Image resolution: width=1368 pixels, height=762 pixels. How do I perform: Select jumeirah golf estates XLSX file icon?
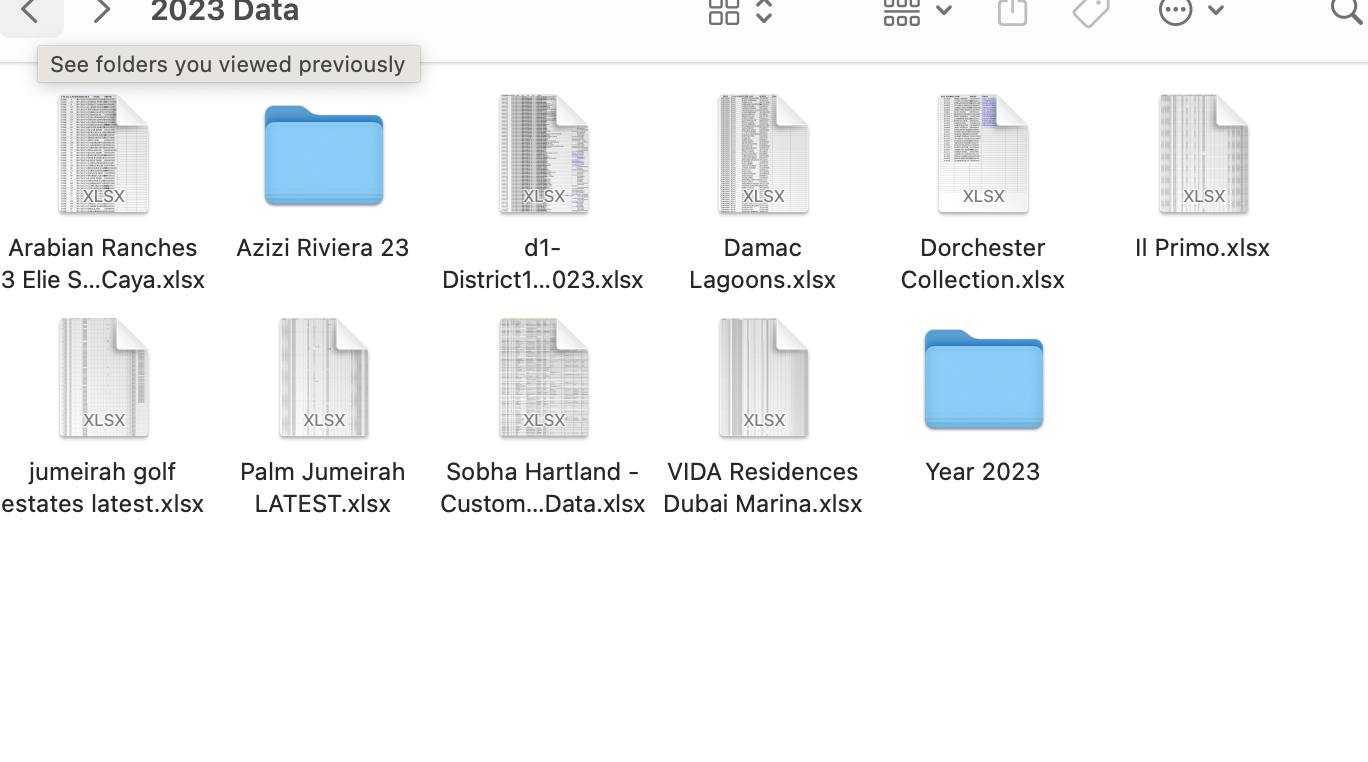[x=103, y=378]
